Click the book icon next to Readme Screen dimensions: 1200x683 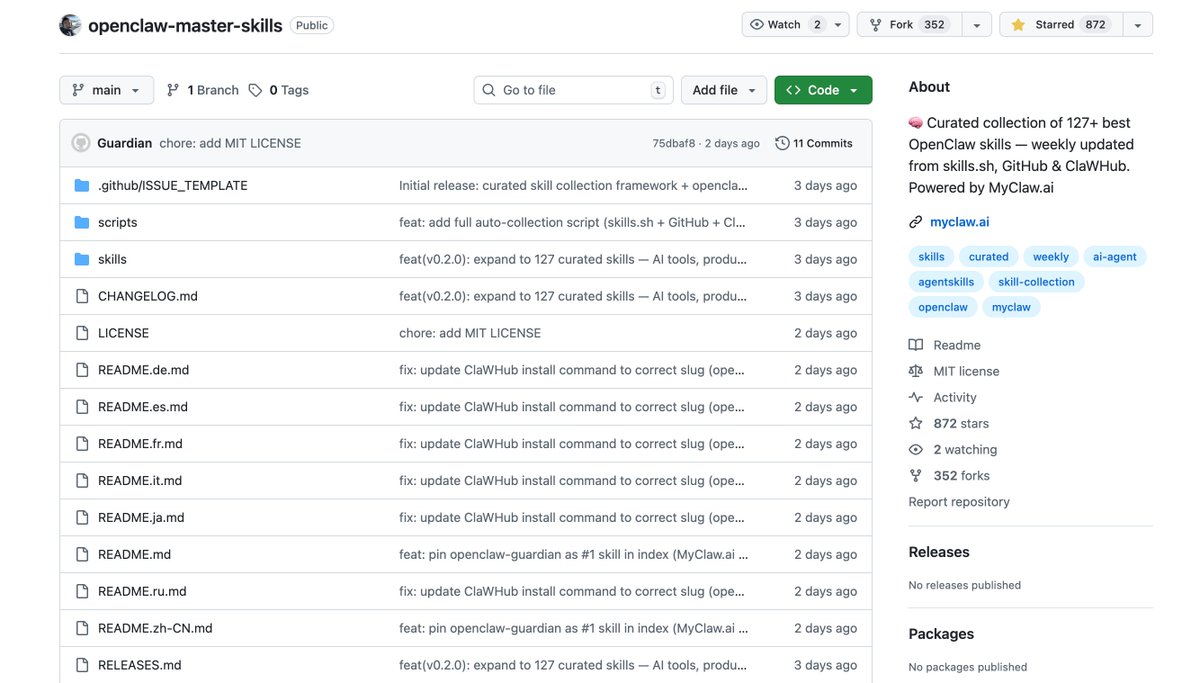pos(916,345)
